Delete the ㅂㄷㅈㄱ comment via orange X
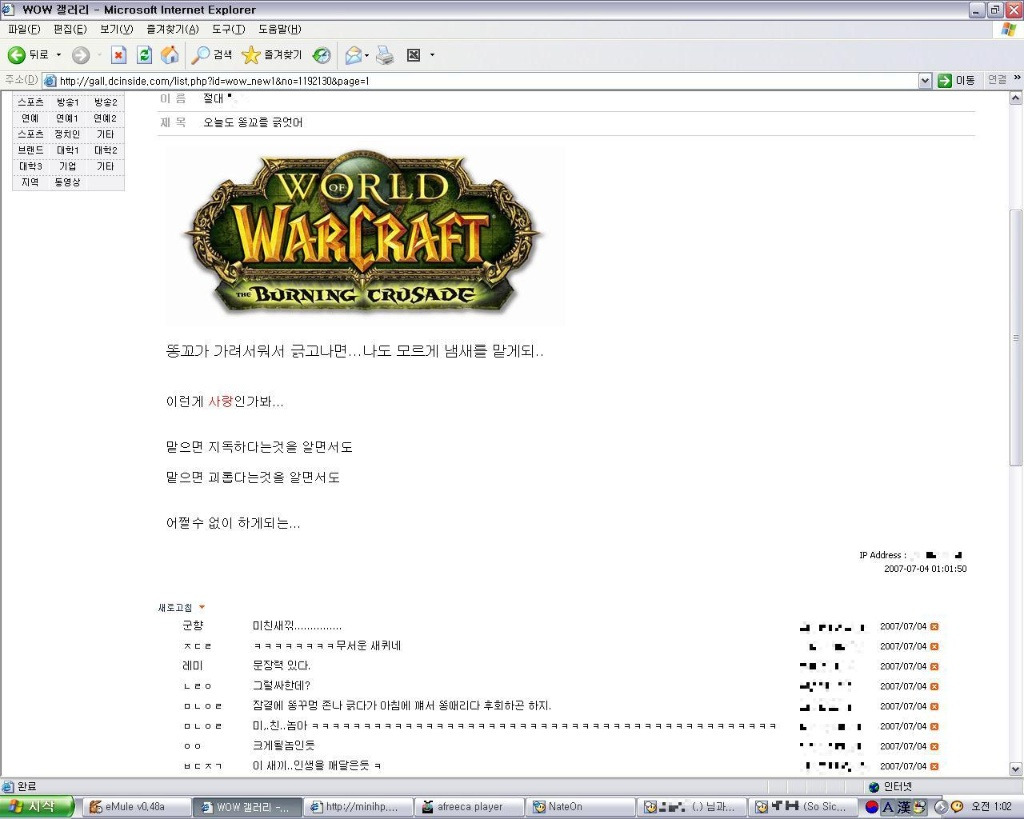Image resolution: width=1024 pixels, height=819 pixels. pyautogui.click(x=935, y=766)
